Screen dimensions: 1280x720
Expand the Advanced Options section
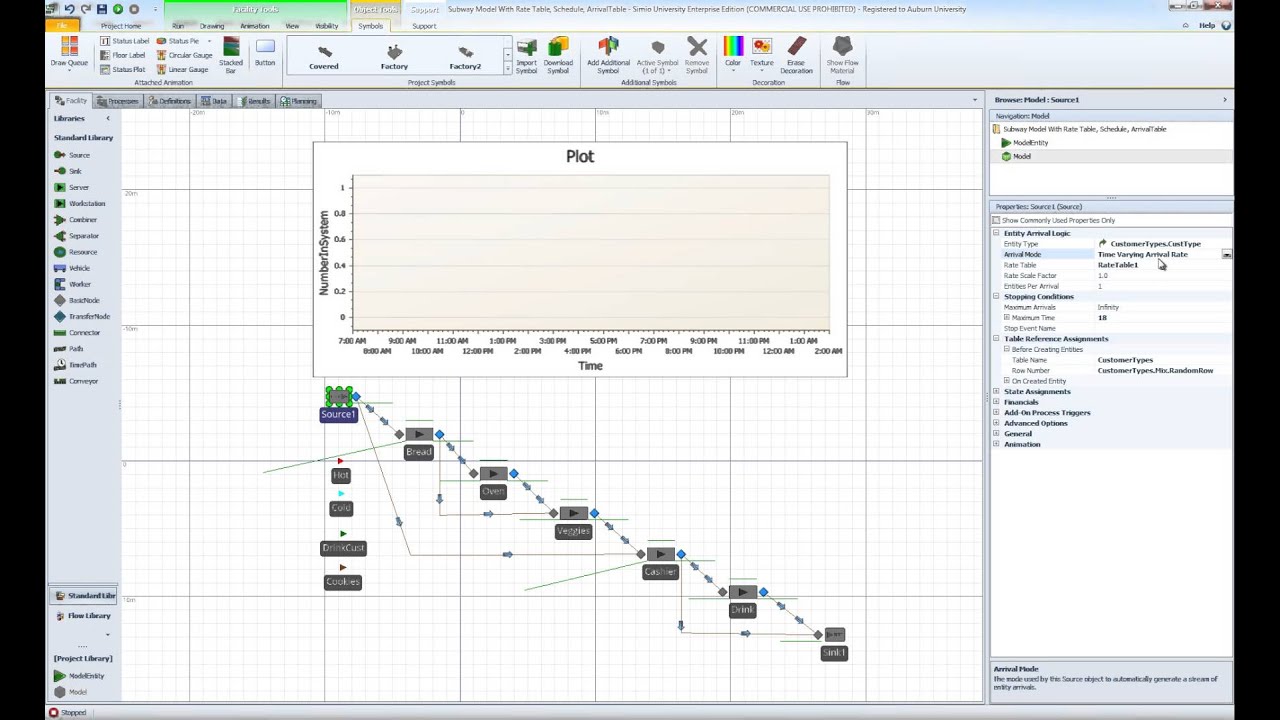click(996, 423)
